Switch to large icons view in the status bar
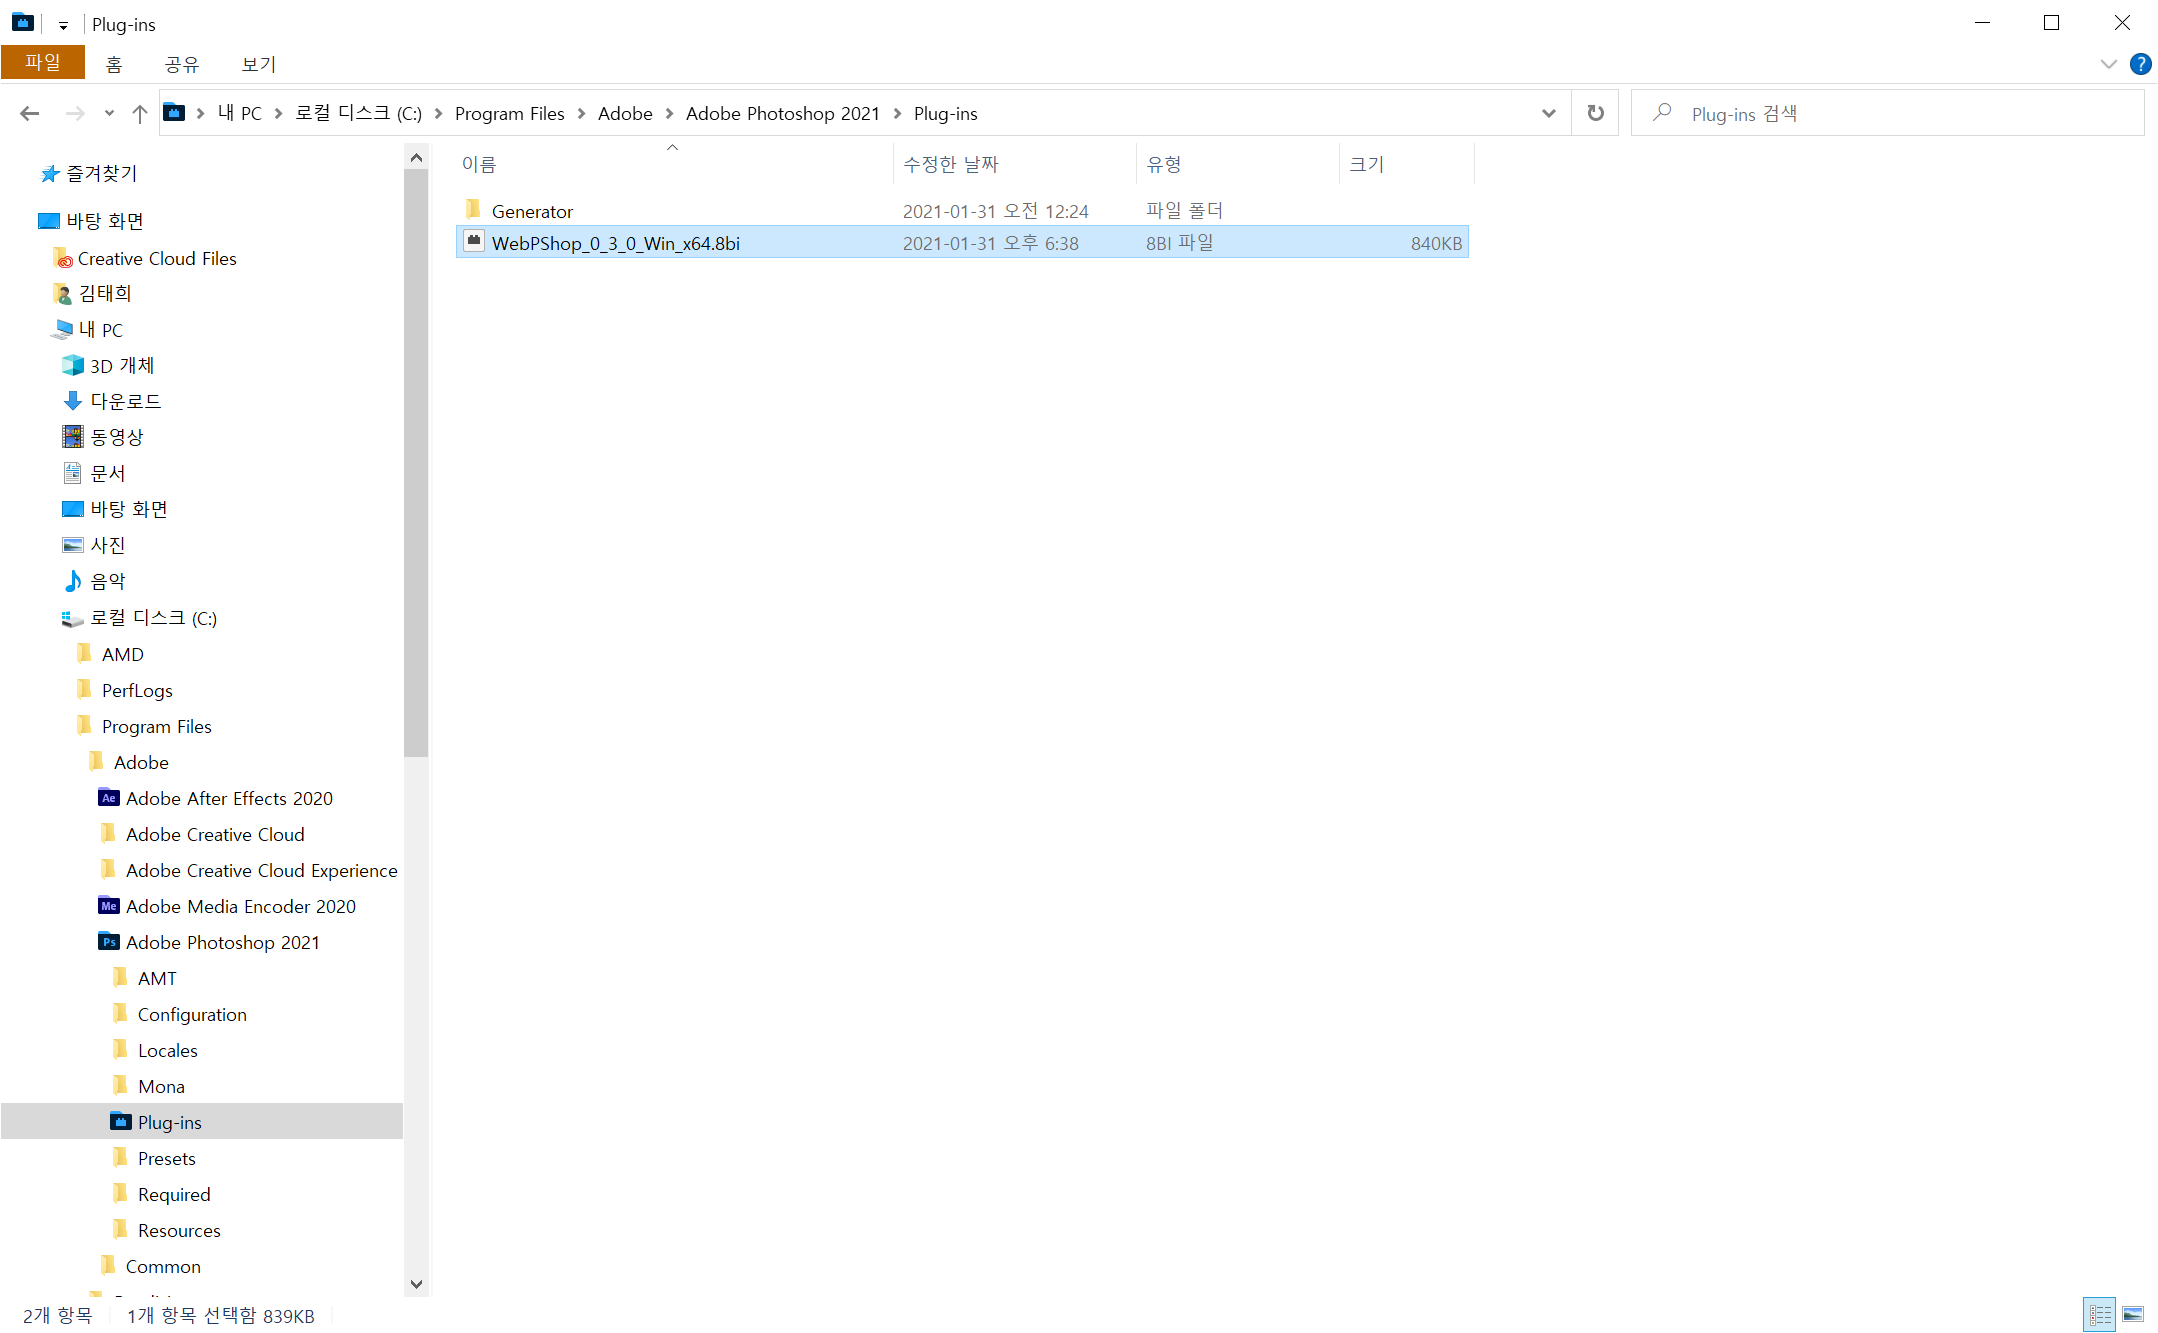 (2133, 1314)
